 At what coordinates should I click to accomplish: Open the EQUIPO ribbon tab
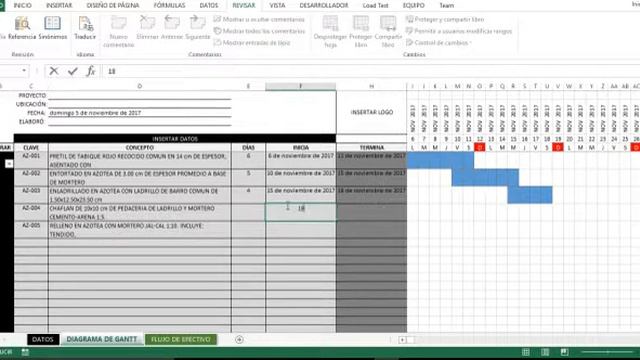click(x=413, y=5)
